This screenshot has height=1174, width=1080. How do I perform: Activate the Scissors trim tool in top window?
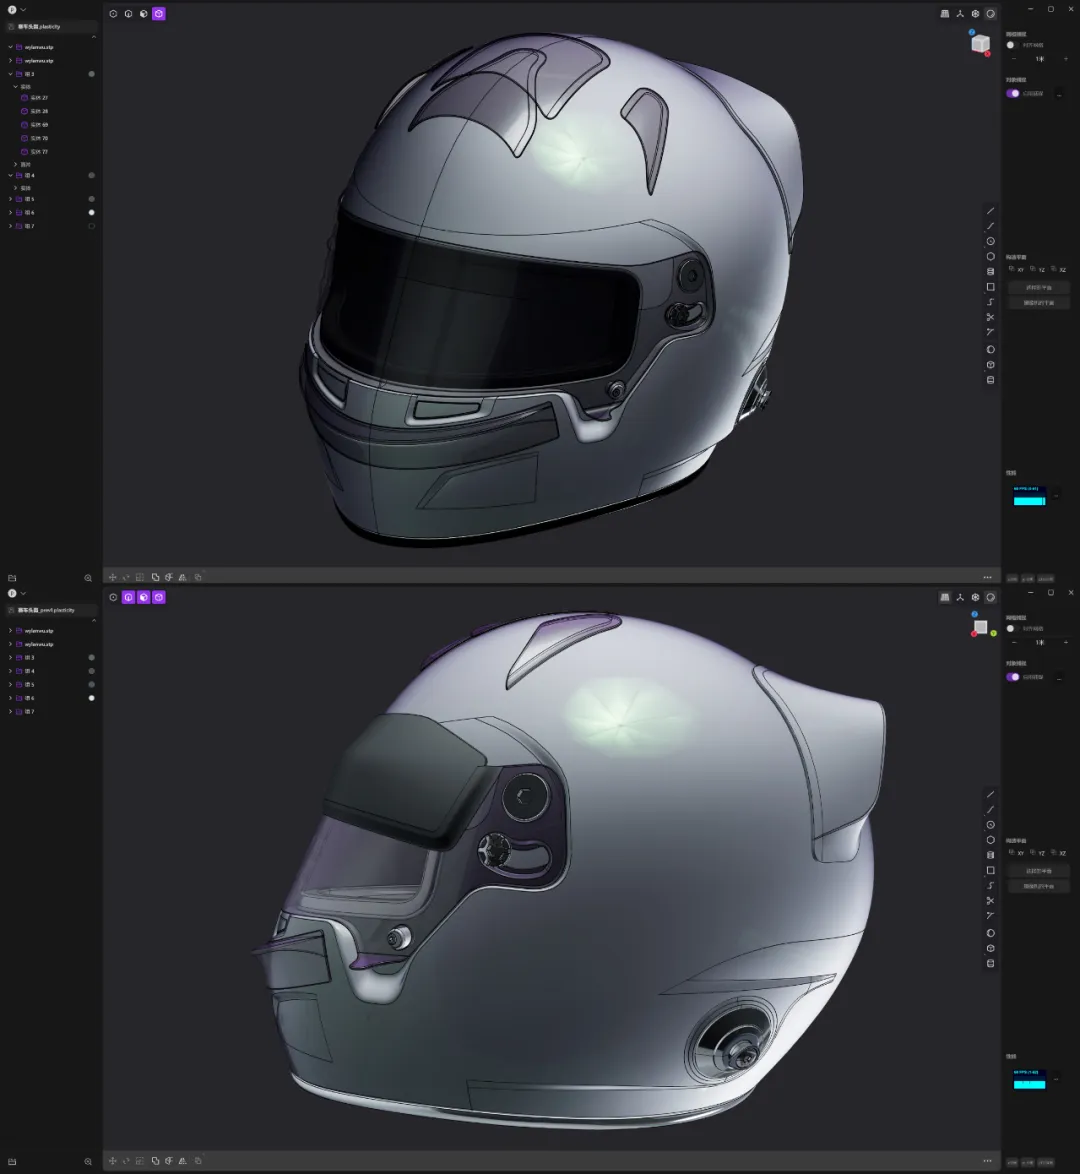click(x=990, y=317)
